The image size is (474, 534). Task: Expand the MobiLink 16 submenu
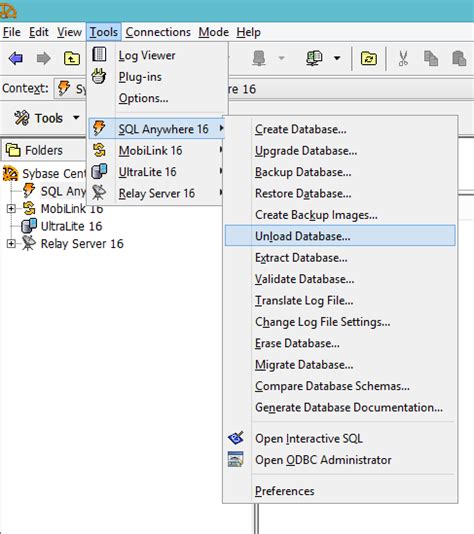click(x=221, y=150)
